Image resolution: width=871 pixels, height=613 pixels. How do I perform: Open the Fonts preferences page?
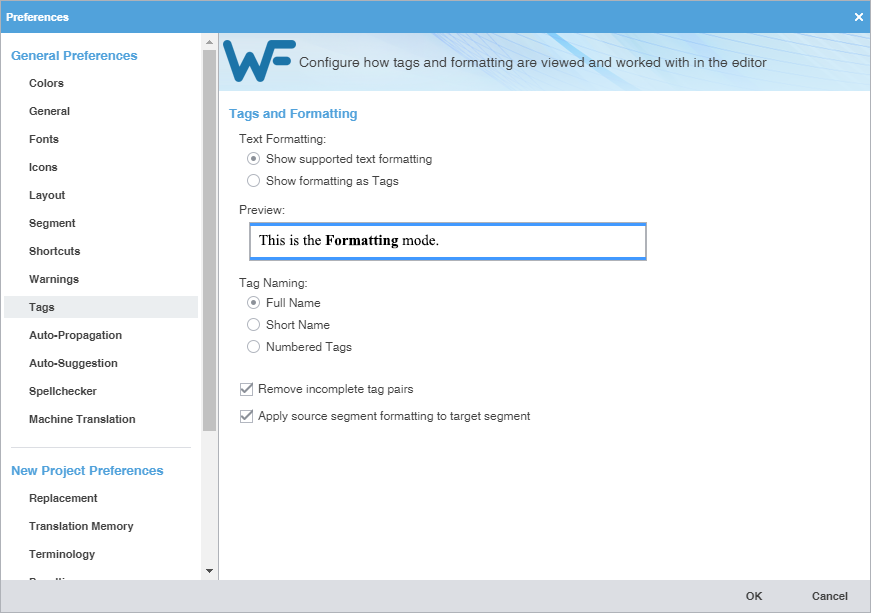(x=42, y=139)
